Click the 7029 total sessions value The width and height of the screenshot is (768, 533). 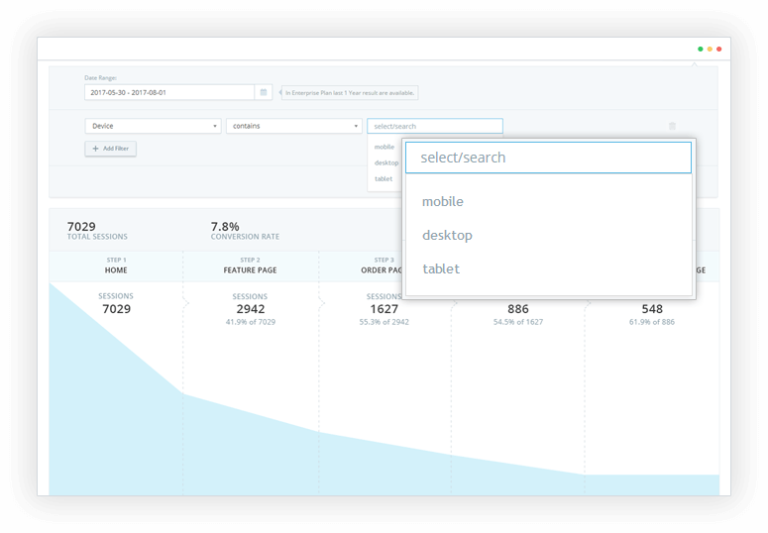pos(81,226)
